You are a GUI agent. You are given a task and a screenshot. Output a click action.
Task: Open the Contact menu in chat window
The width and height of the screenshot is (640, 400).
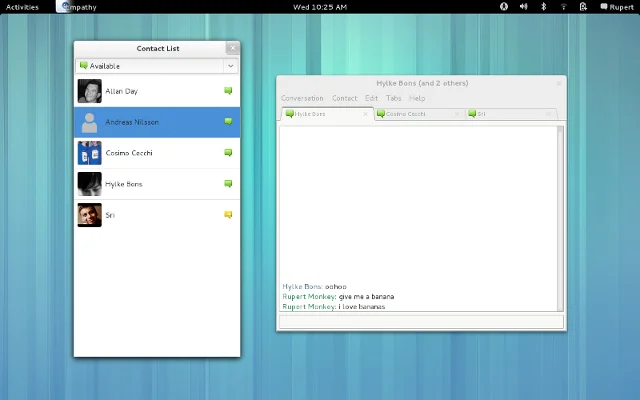(x=344, y=98)
